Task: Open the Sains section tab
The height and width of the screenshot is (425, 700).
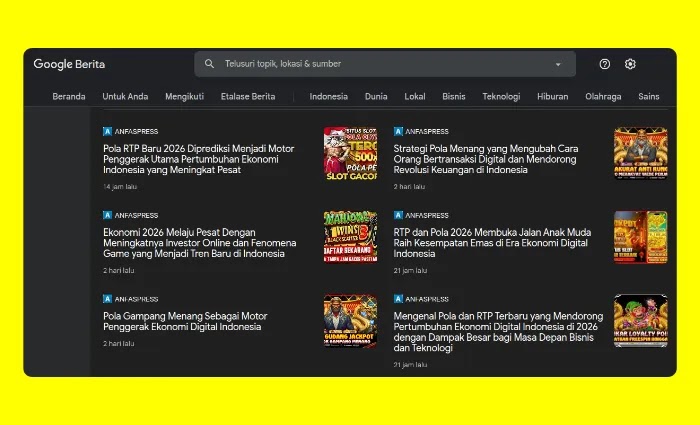Action: [649, 96]
